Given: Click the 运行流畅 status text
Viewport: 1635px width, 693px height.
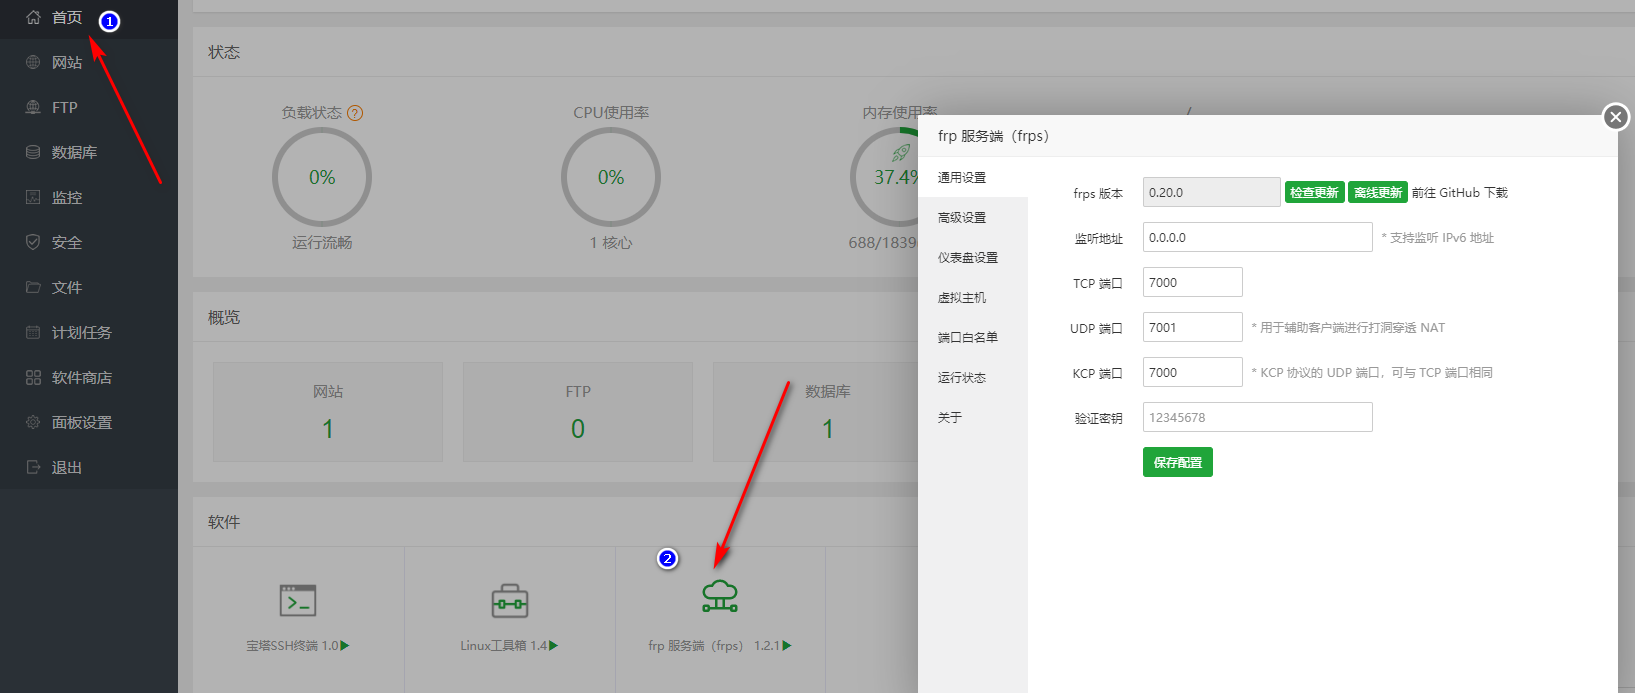Looking at the screenshot, I should [x=322, y=243].
